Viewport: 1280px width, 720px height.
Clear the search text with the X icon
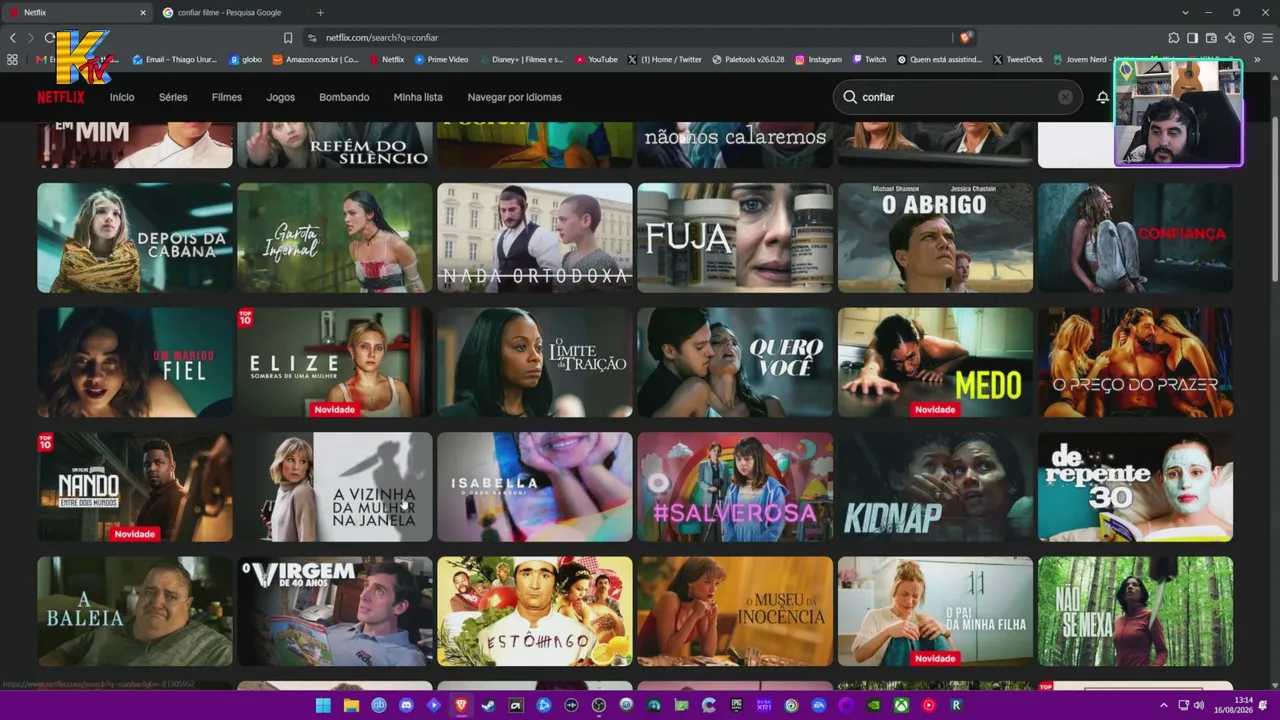[x=1065, y=97]
